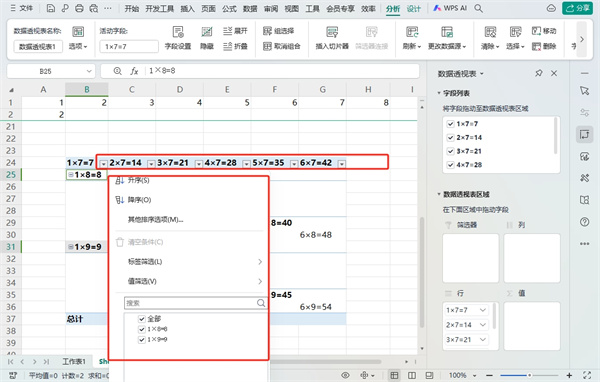The image size is (600, 382).
Task: Click the save icon in the title bar
Action: [51, 8]
